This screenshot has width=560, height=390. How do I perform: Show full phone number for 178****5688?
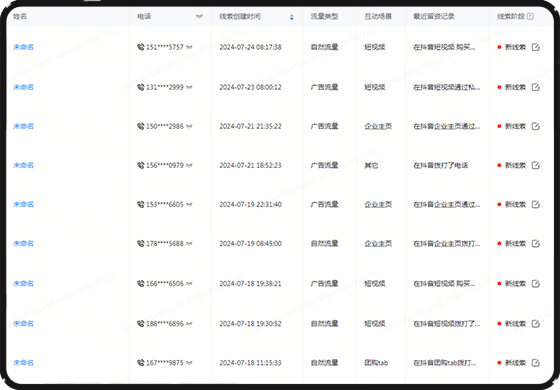[x=189, y=244]
